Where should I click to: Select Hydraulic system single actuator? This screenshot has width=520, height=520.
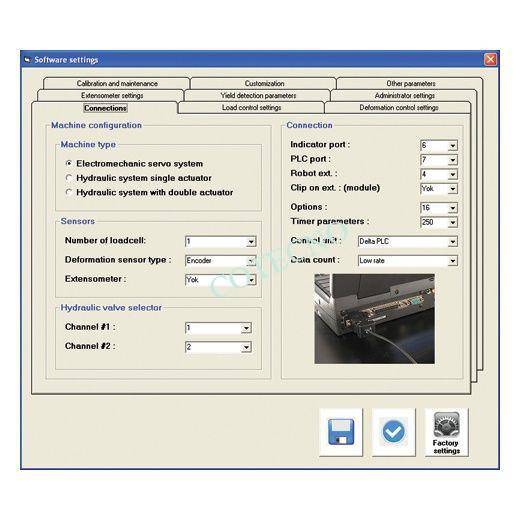pos(69,178)
